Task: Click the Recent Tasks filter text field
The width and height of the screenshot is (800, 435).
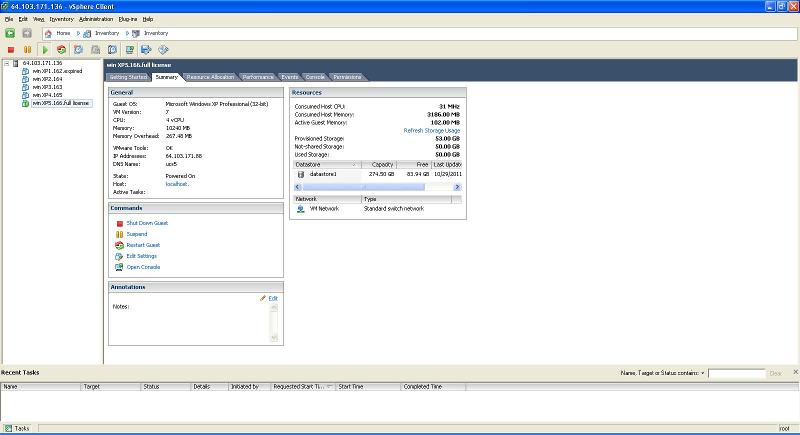Action: click(x=737, y=373)
